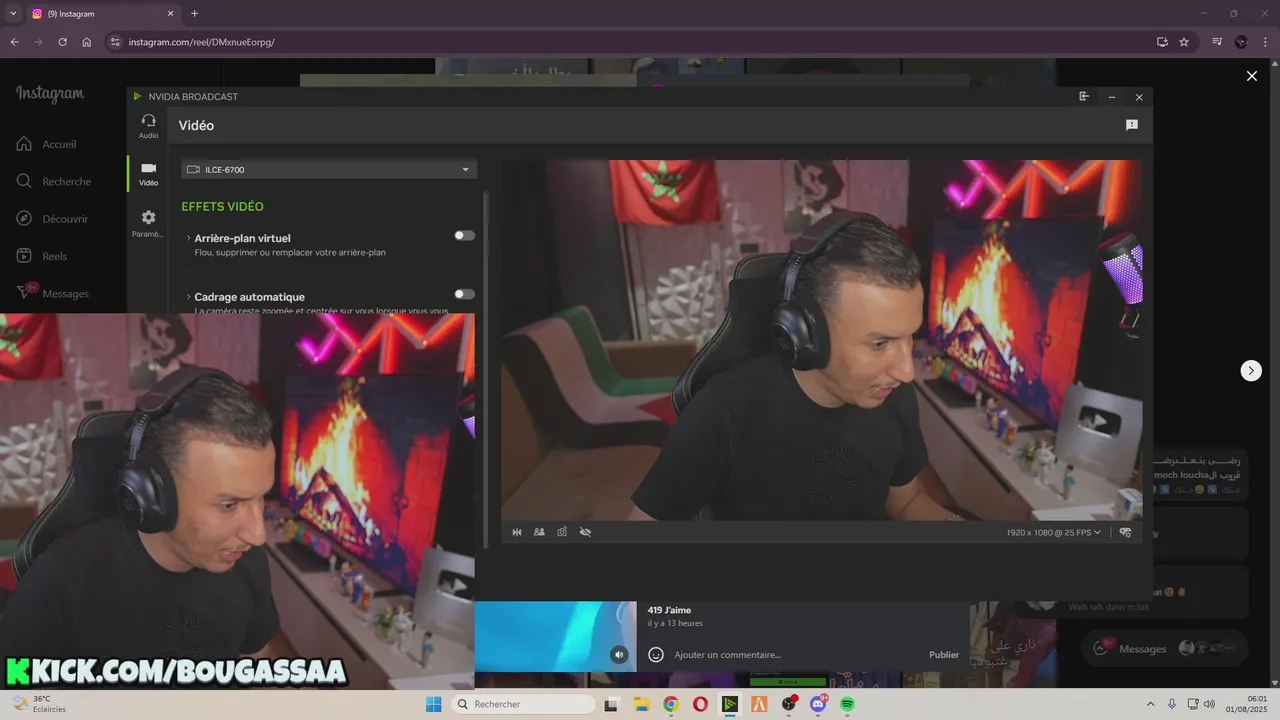1280x720 pixels.
Task: Open camera settings icon beside resolution
Action: [x=1125, y=533]
